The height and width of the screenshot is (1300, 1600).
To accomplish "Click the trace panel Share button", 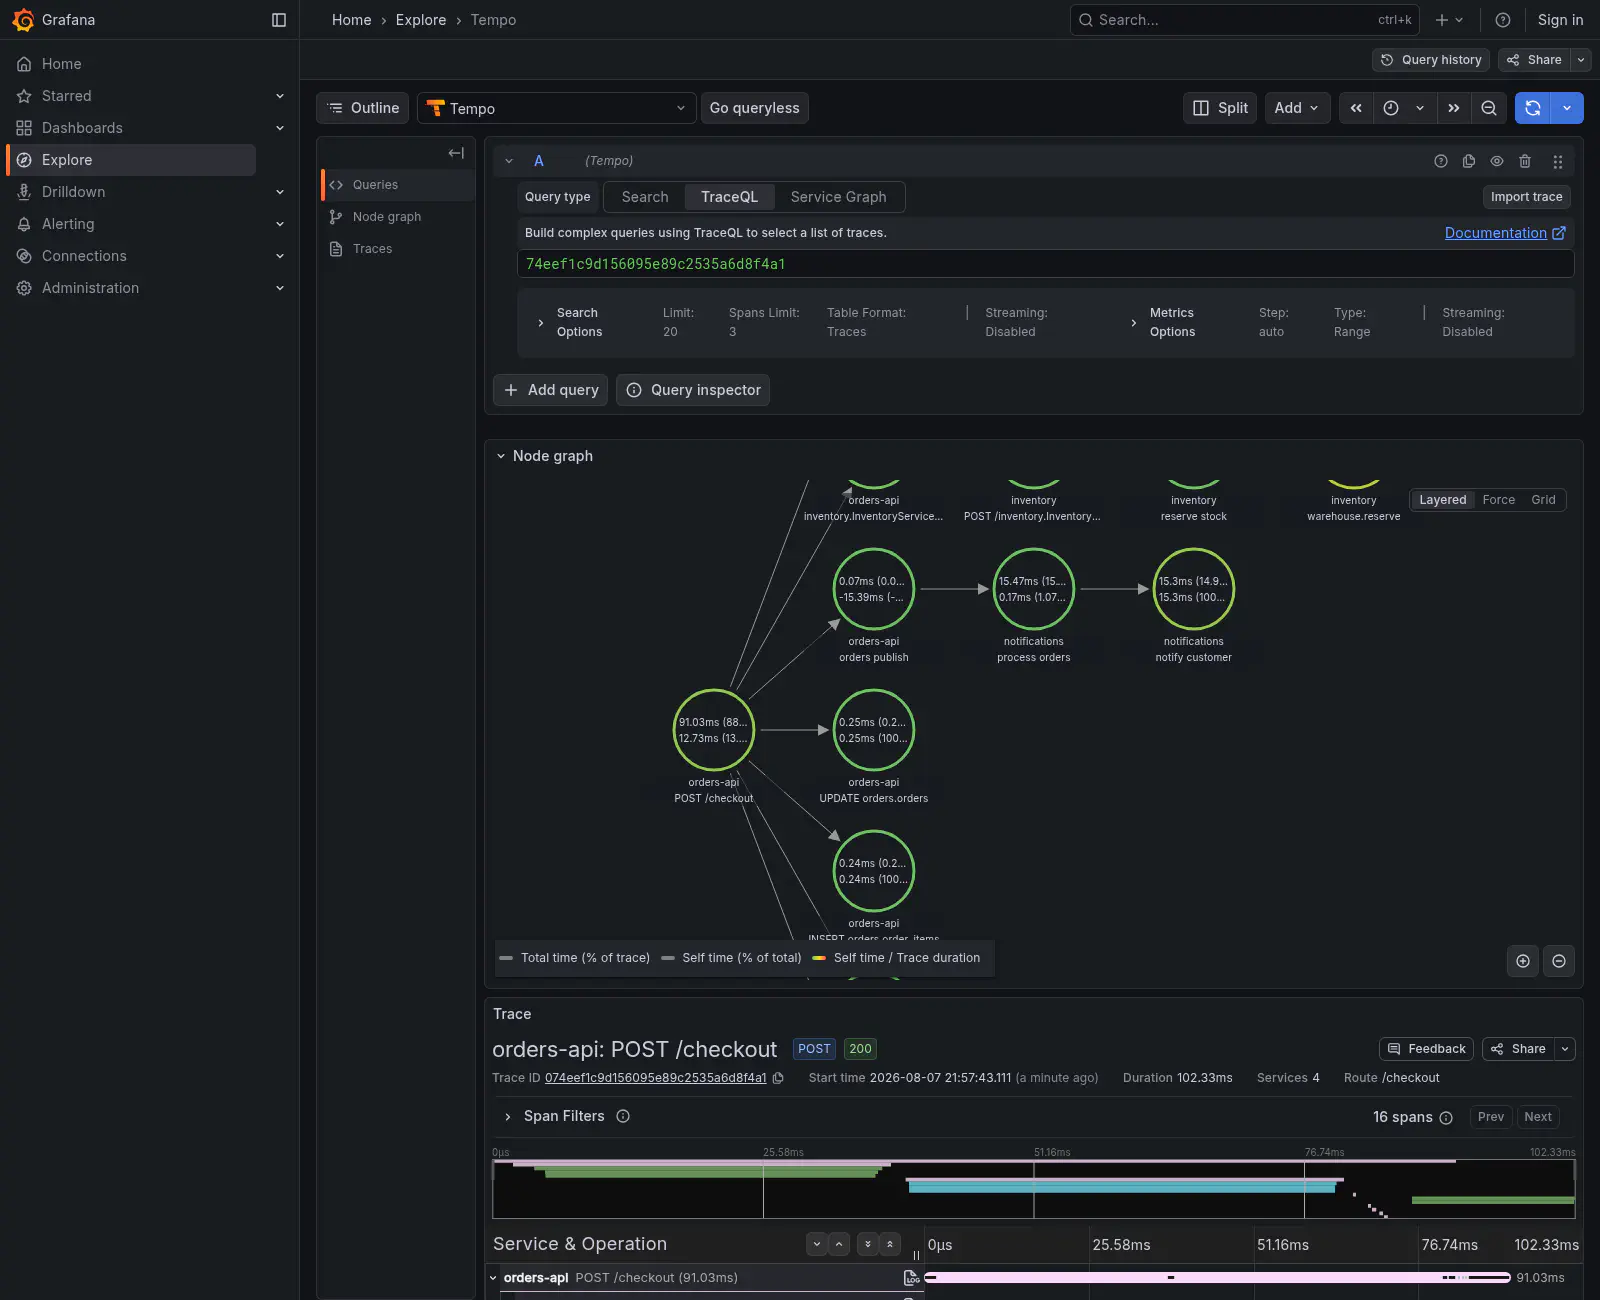I will tap(1518, 1049).
